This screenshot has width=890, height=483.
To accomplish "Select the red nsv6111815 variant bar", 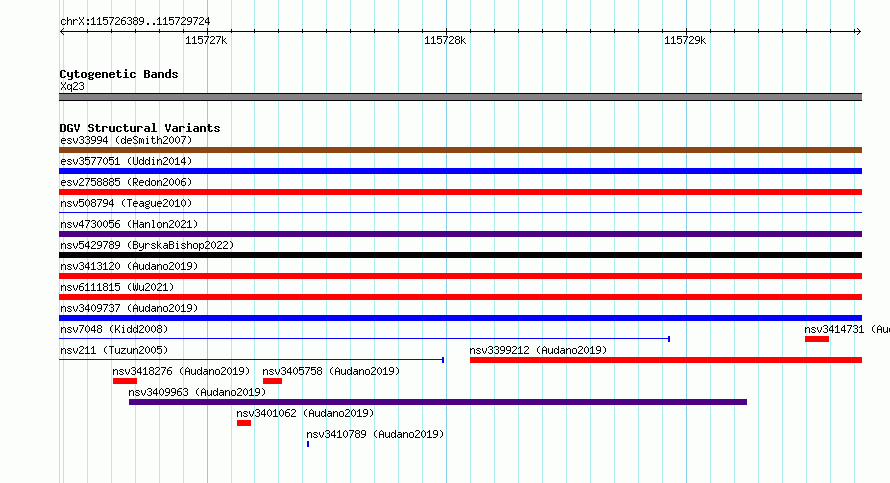I will click(460, 297).
